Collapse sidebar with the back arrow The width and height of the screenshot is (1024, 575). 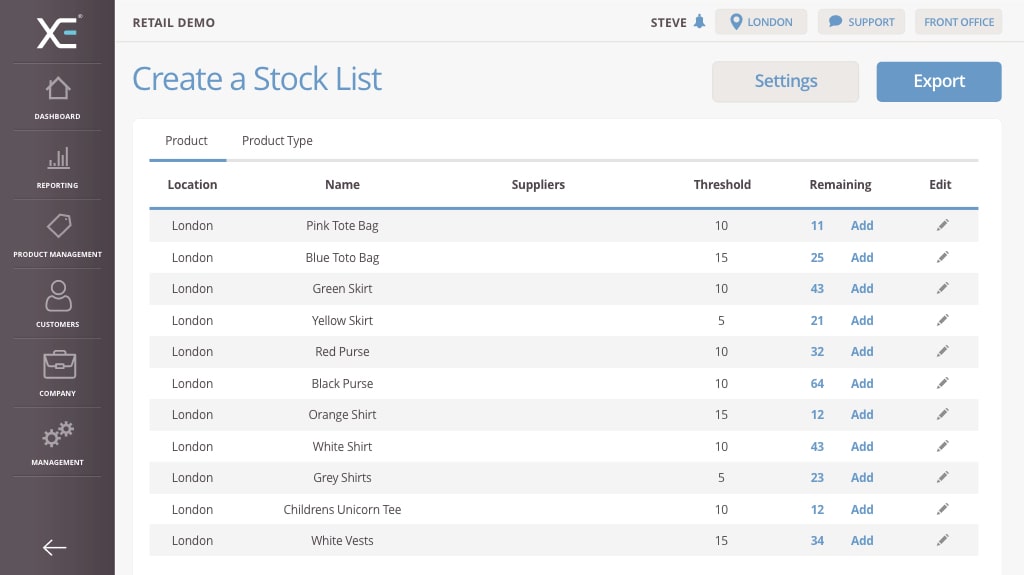[x=55, y=547]
